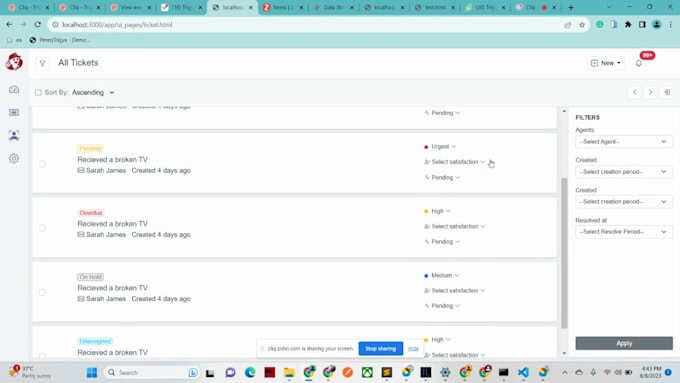Open Microsoft Edge from the taskbar

coord(250,373)
